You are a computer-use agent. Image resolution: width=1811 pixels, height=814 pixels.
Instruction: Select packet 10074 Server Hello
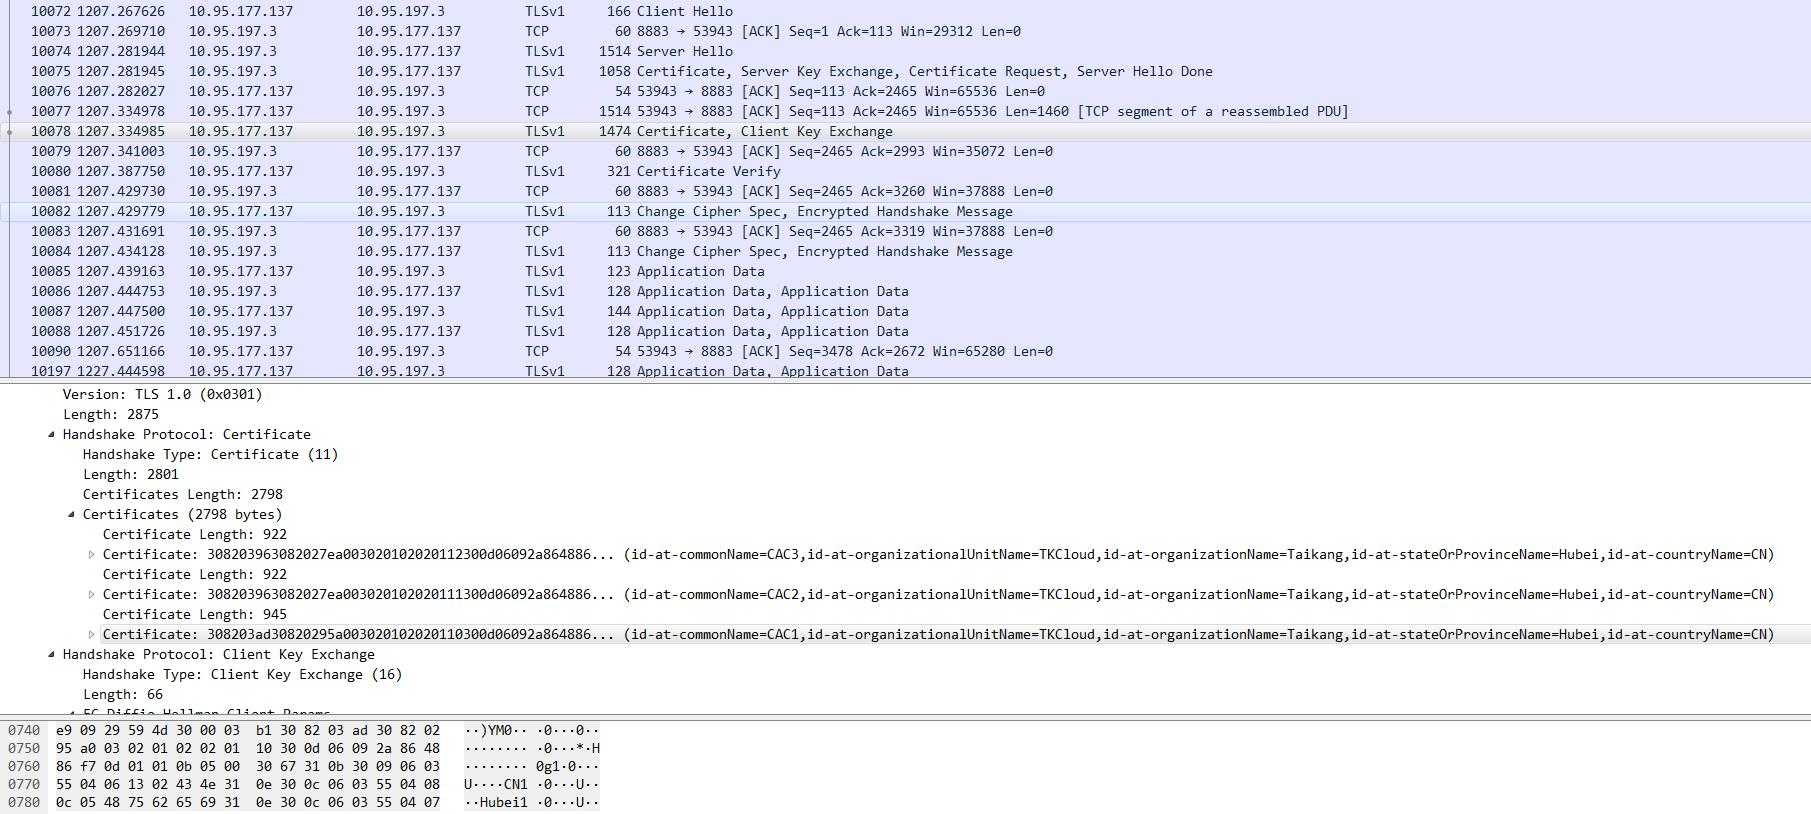(x=905, y=51)
